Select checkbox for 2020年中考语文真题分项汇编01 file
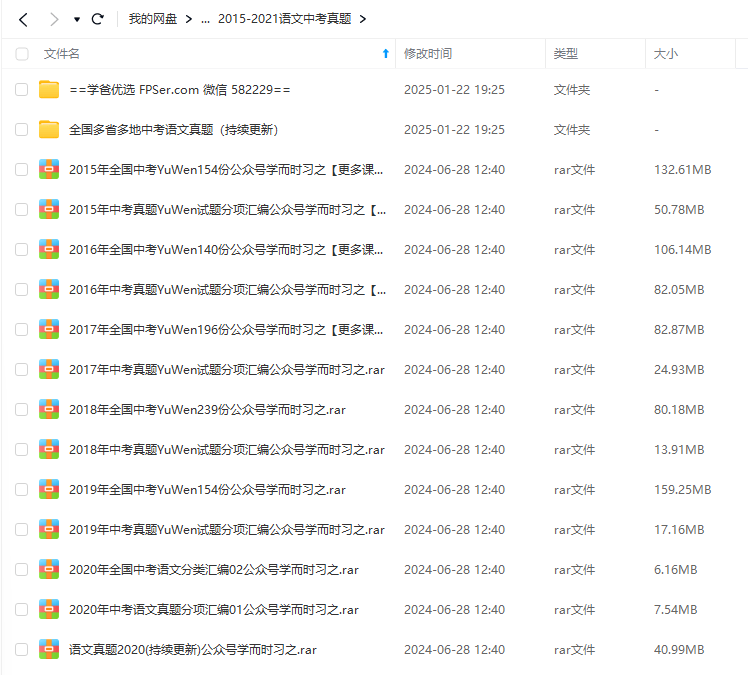Screen dimensions: 748x675 (x=21, y=610)
